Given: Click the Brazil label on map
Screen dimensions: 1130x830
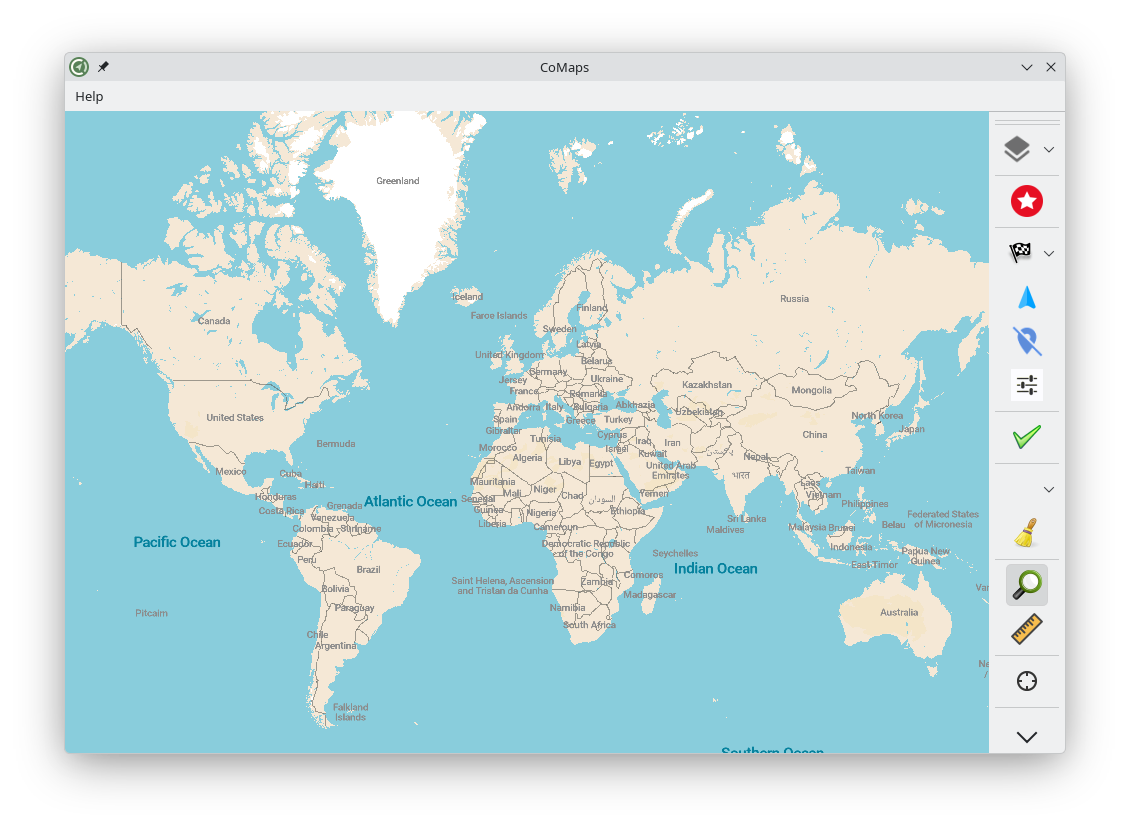Looking at the screenshot, I should tap(368, 570).
